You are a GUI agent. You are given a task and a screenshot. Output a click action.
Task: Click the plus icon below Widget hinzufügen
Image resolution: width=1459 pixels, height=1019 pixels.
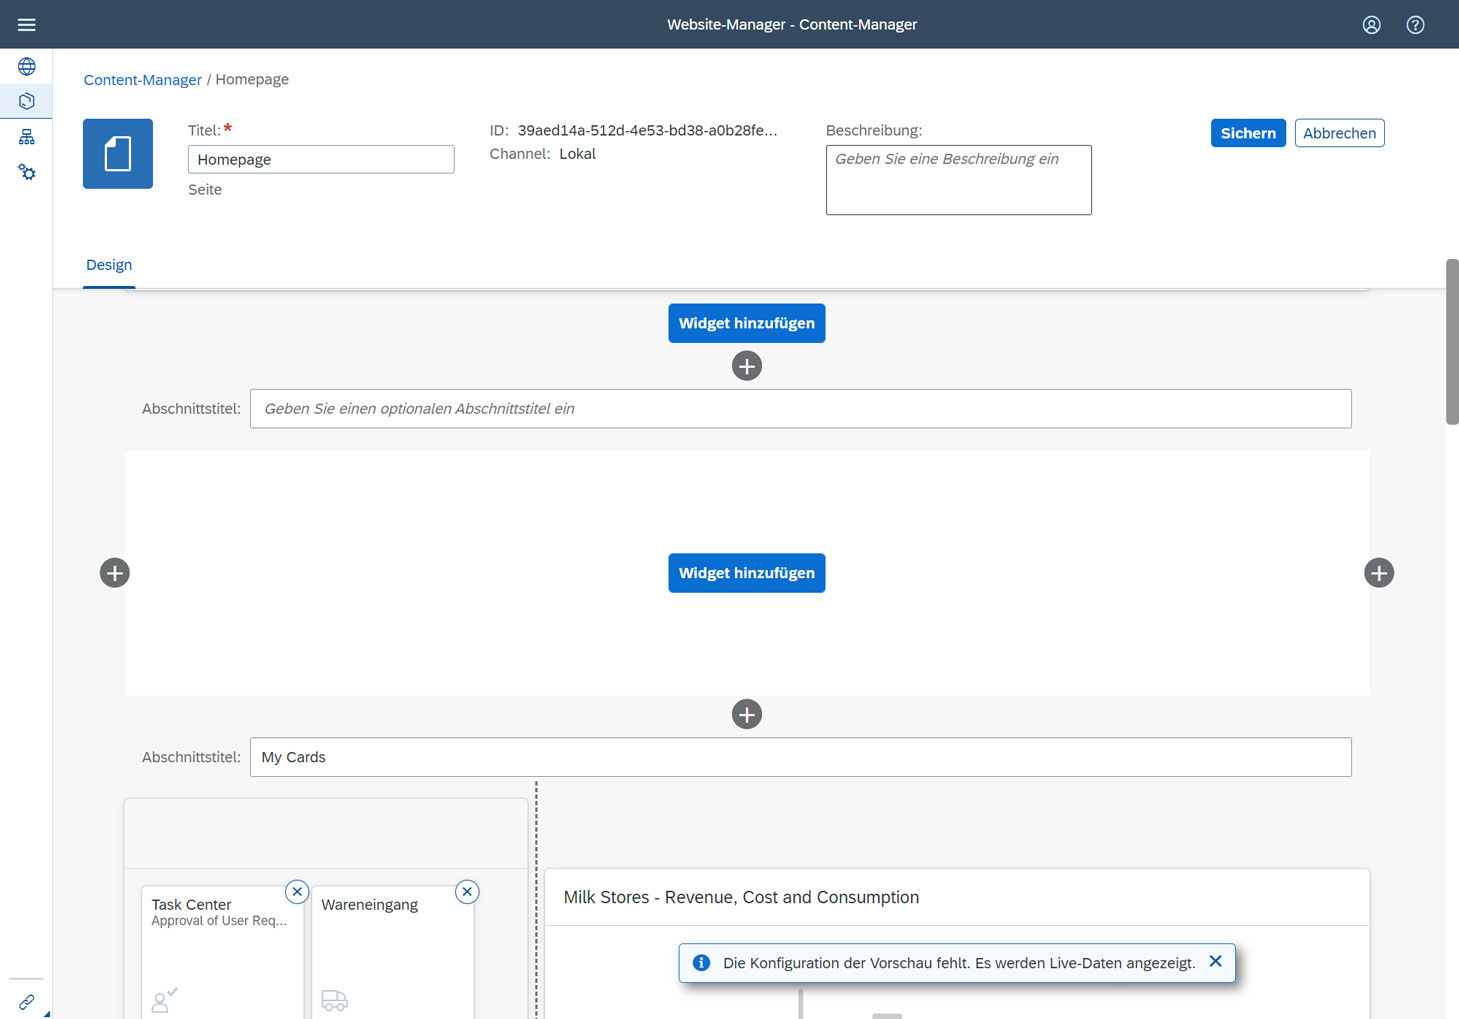(x=746, y=366)
